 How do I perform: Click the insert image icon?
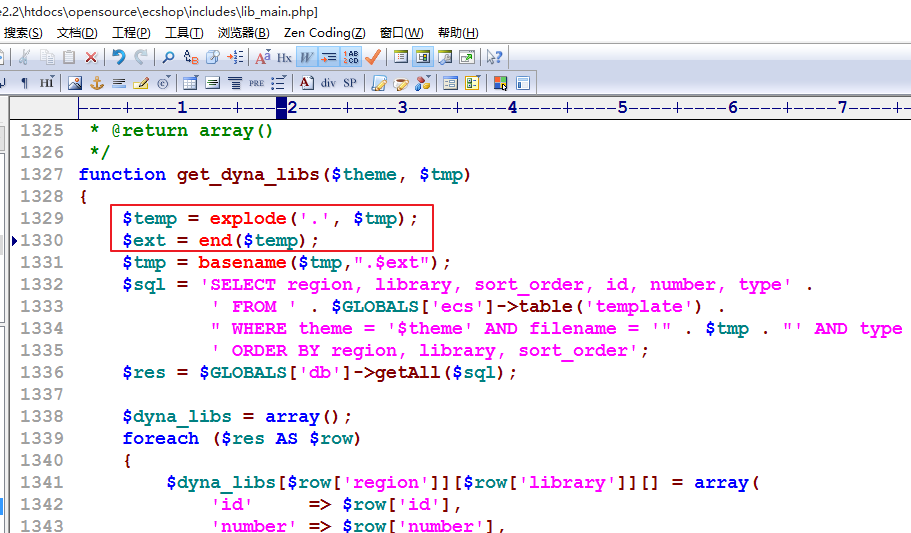[75, 83]
